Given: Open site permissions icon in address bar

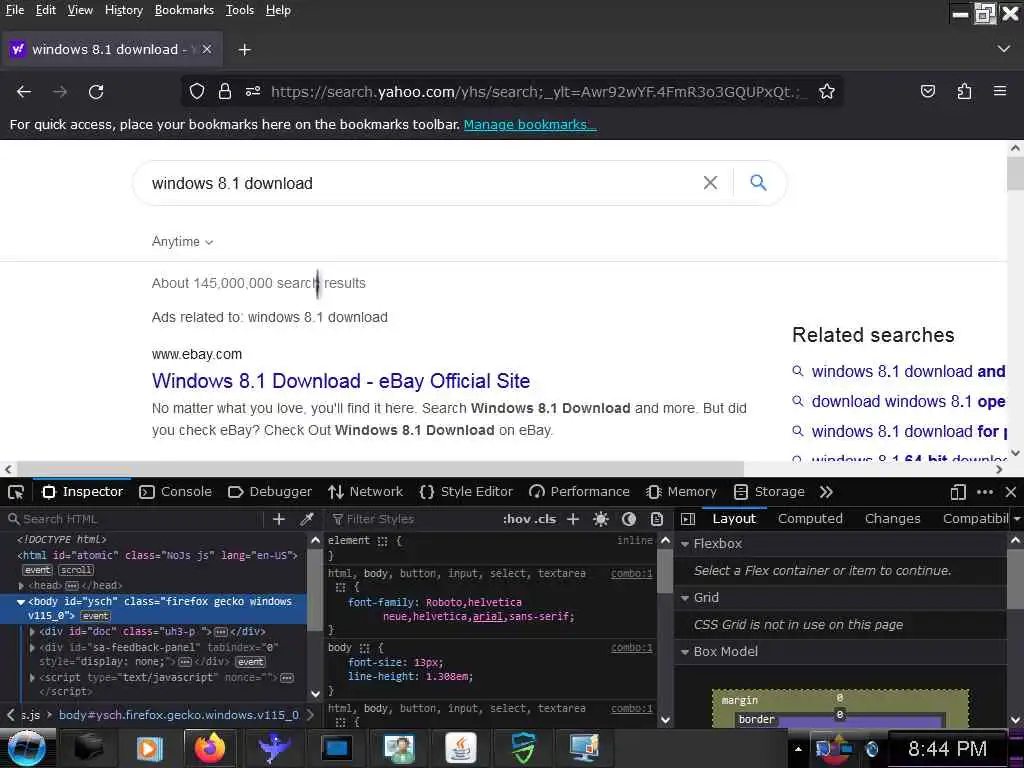Looking at the screenshot, I should point(253,91).
